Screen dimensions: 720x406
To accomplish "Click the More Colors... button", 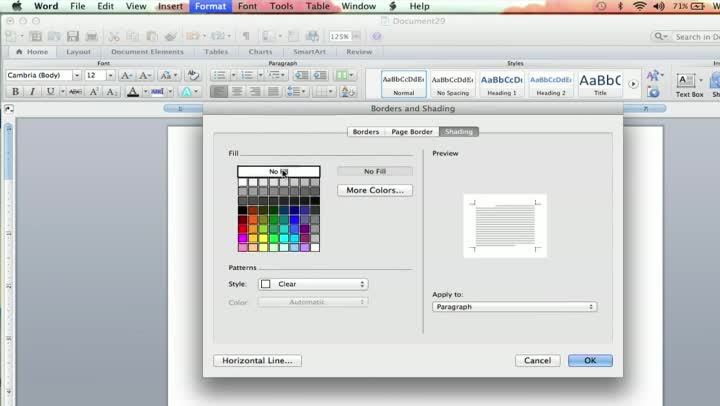I will click(375, 190).
